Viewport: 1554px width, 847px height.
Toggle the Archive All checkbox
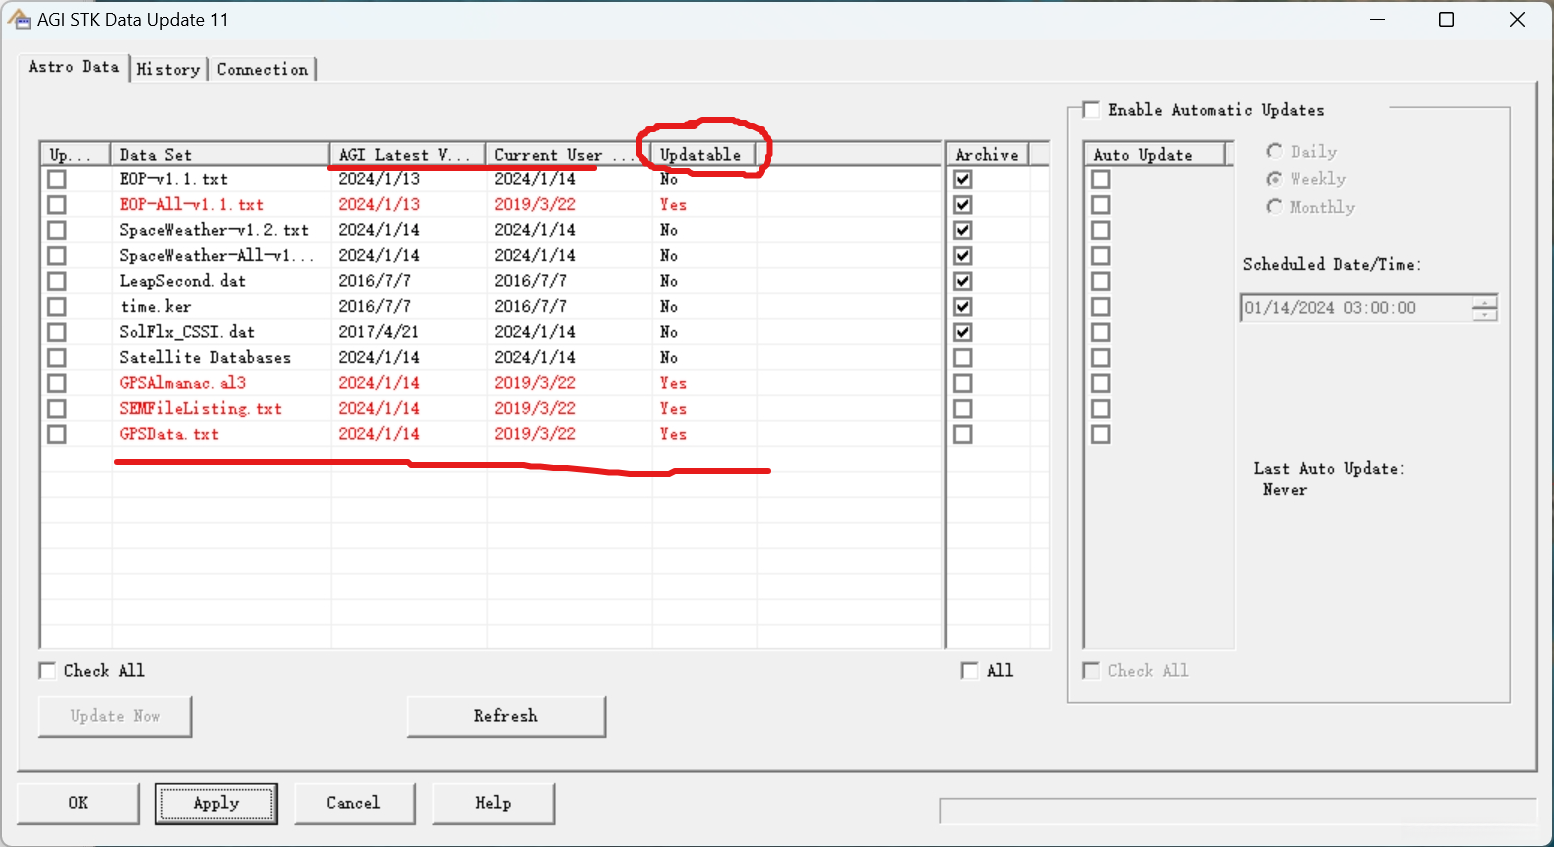pos(969,670)
